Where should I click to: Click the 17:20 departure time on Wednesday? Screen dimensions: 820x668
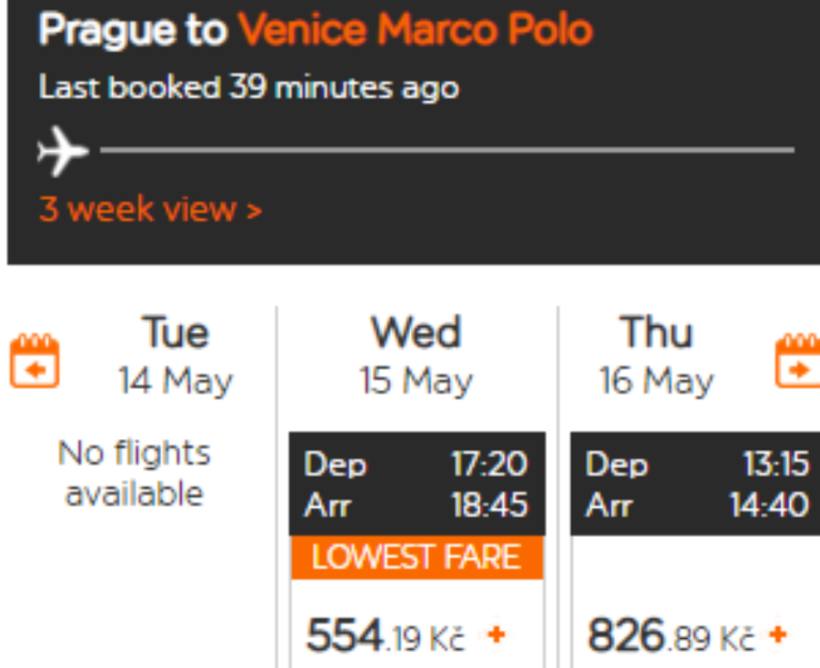click(x=489, y=465)
